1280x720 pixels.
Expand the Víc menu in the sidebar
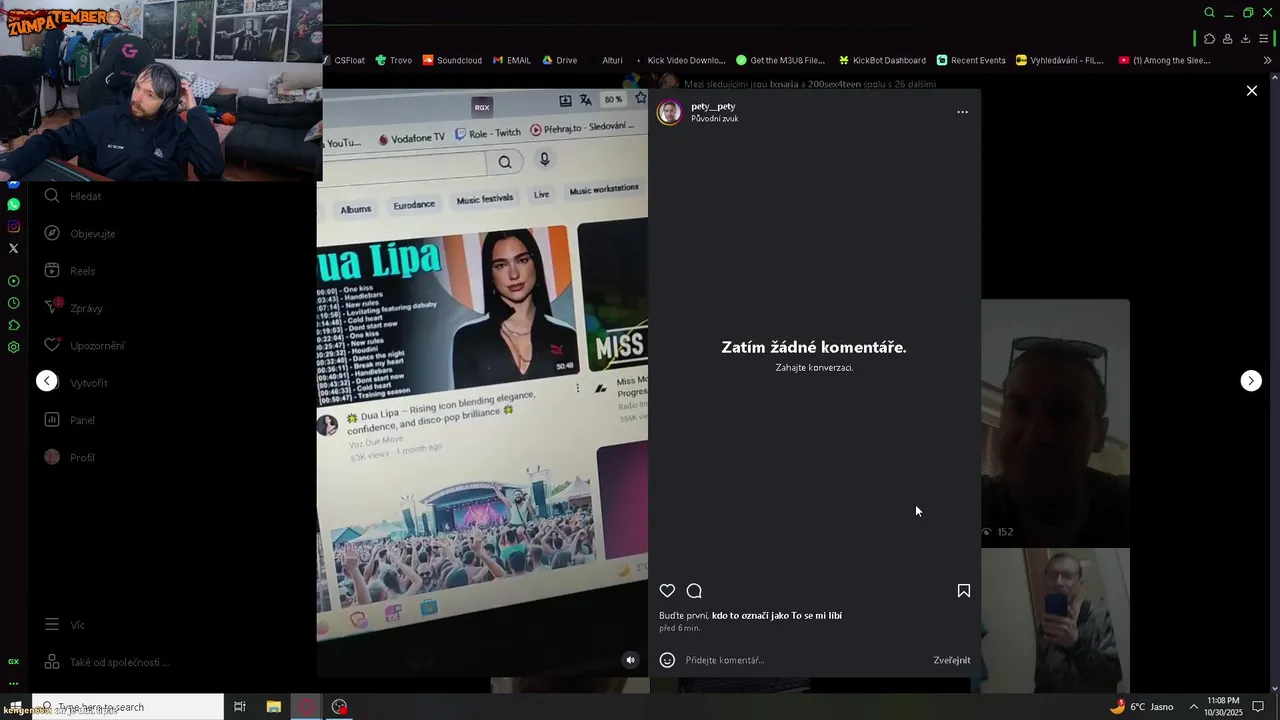[x=65, y=625]
